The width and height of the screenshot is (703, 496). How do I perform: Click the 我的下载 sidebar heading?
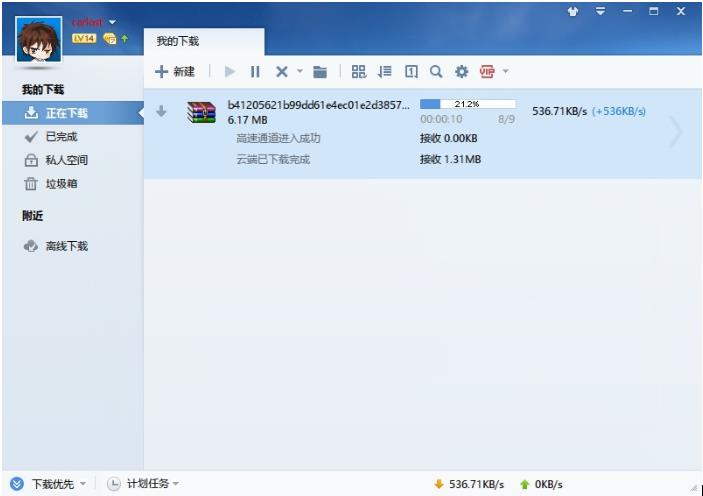(x=43, y=90)
